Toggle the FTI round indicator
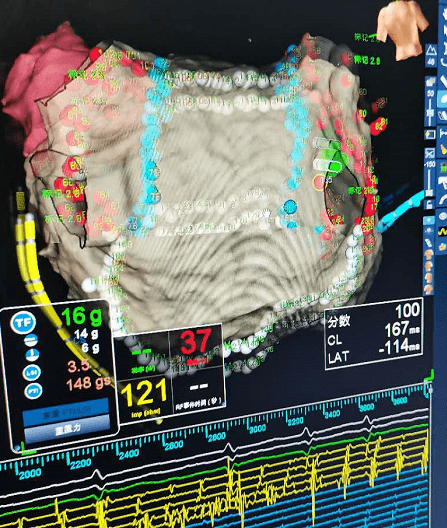The width and height of the screenshot is (447, 528). point(33,391)
